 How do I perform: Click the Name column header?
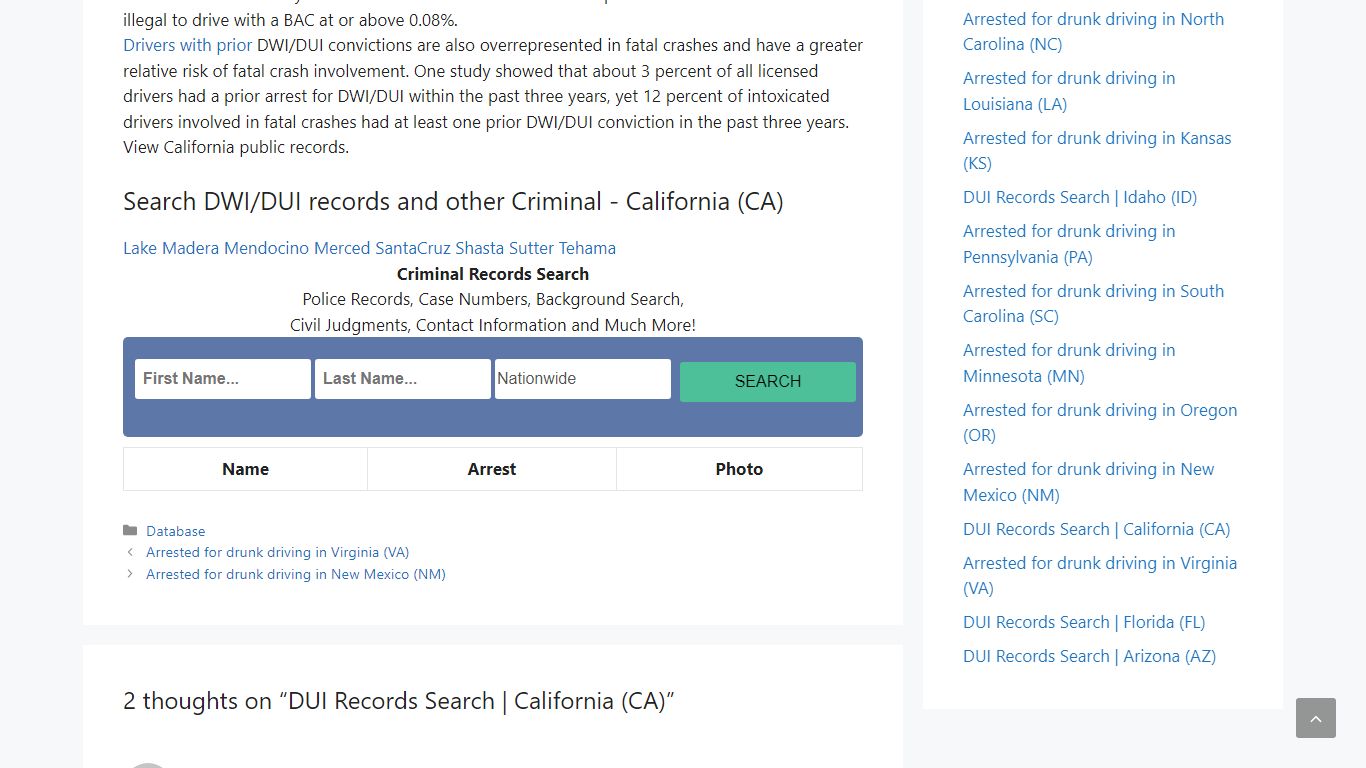tap(245, 469)
